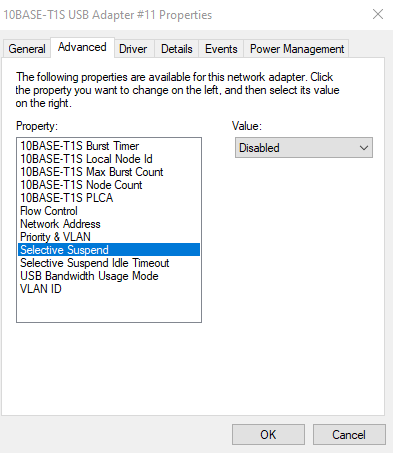The image size is (394, 454).
Task: Close the adapter Properties dialog
Action: [378, 14]
